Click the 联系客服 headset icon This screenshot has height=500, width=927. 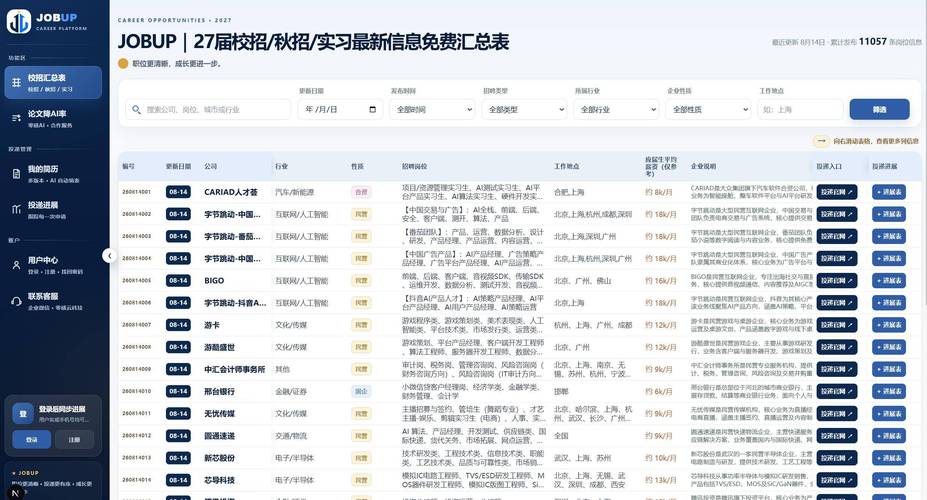[17, 301]
